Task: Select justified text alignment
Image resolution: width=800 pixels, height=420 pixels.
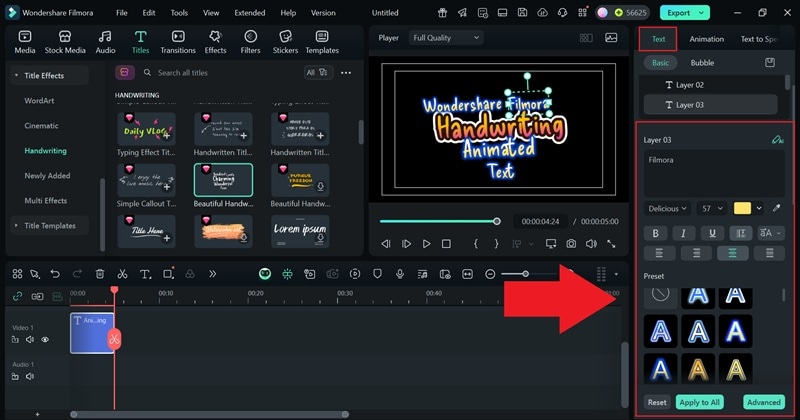Action: point(769,253)
